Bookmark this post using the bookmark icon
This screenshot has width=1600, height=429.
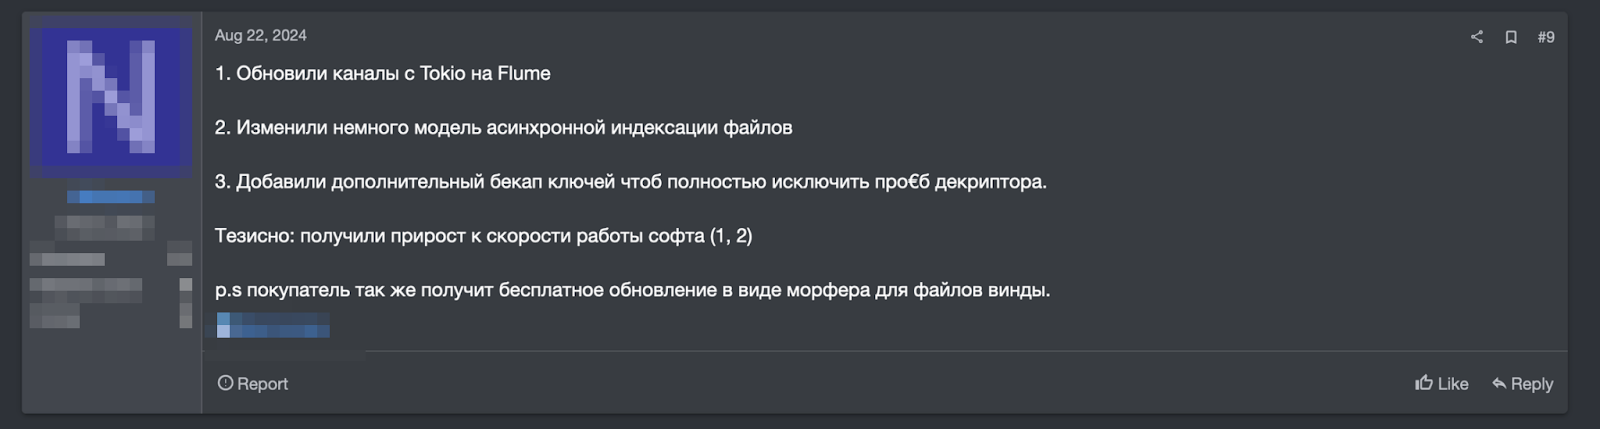pos(1511,37)
